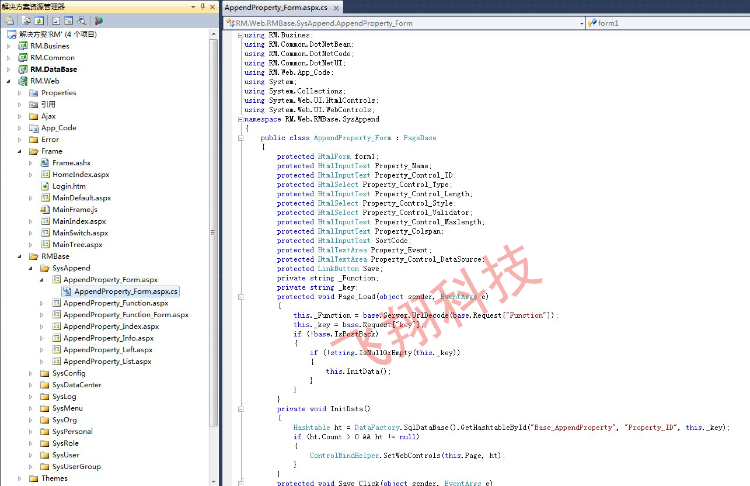750x486 pixels.
Task: Expand the RM.Busines project node
Action: (10, 46)
